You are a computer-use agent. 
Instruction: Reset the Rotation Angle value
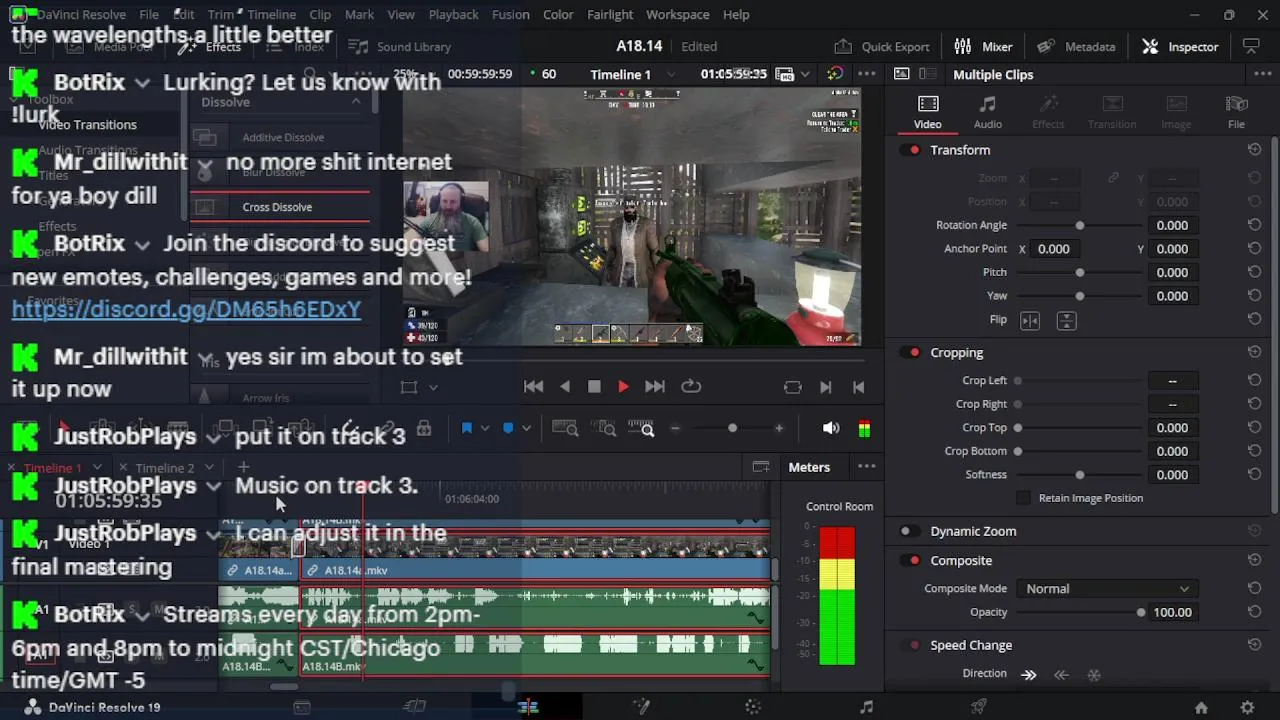click(1254, 225)
